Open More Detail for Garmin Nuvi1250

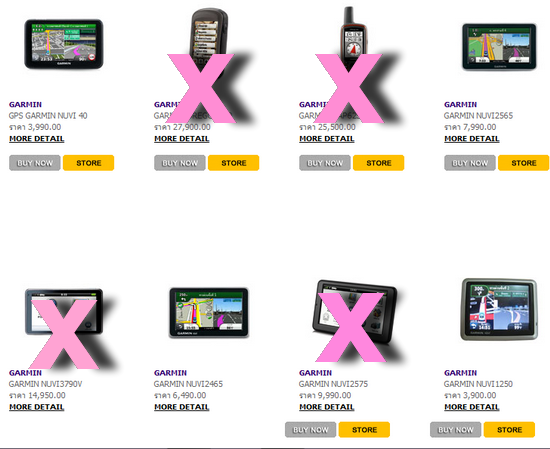click(472, 407)
